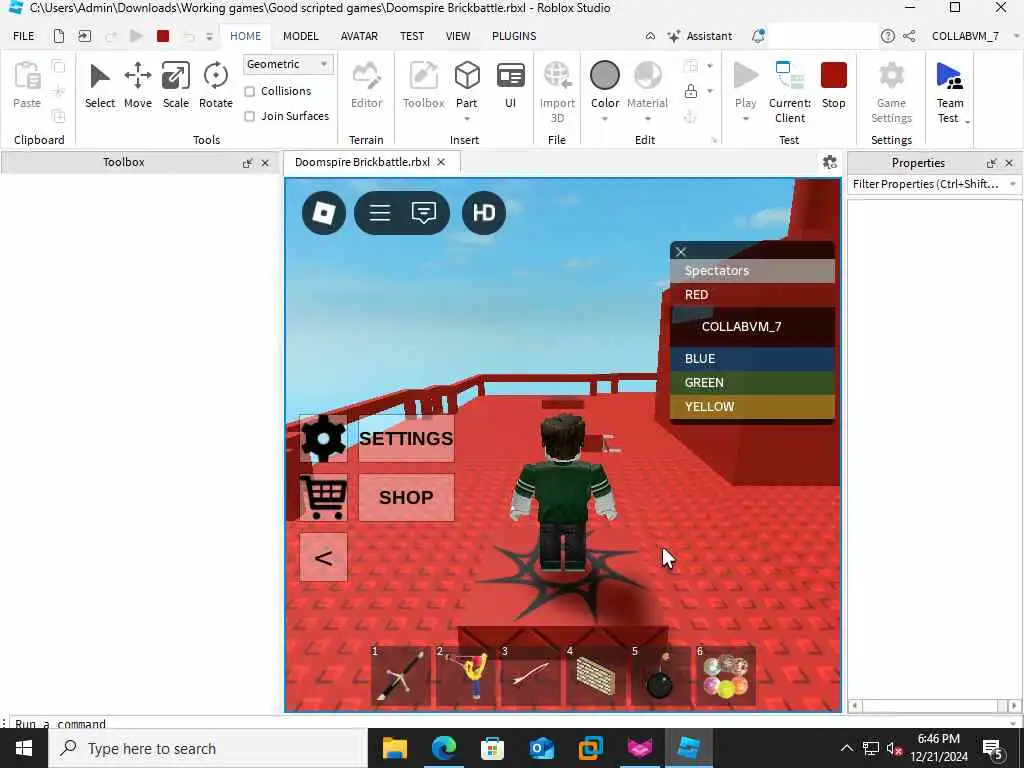Click the Windows search box
This screenshot has height=768, width=1024.
208,748
